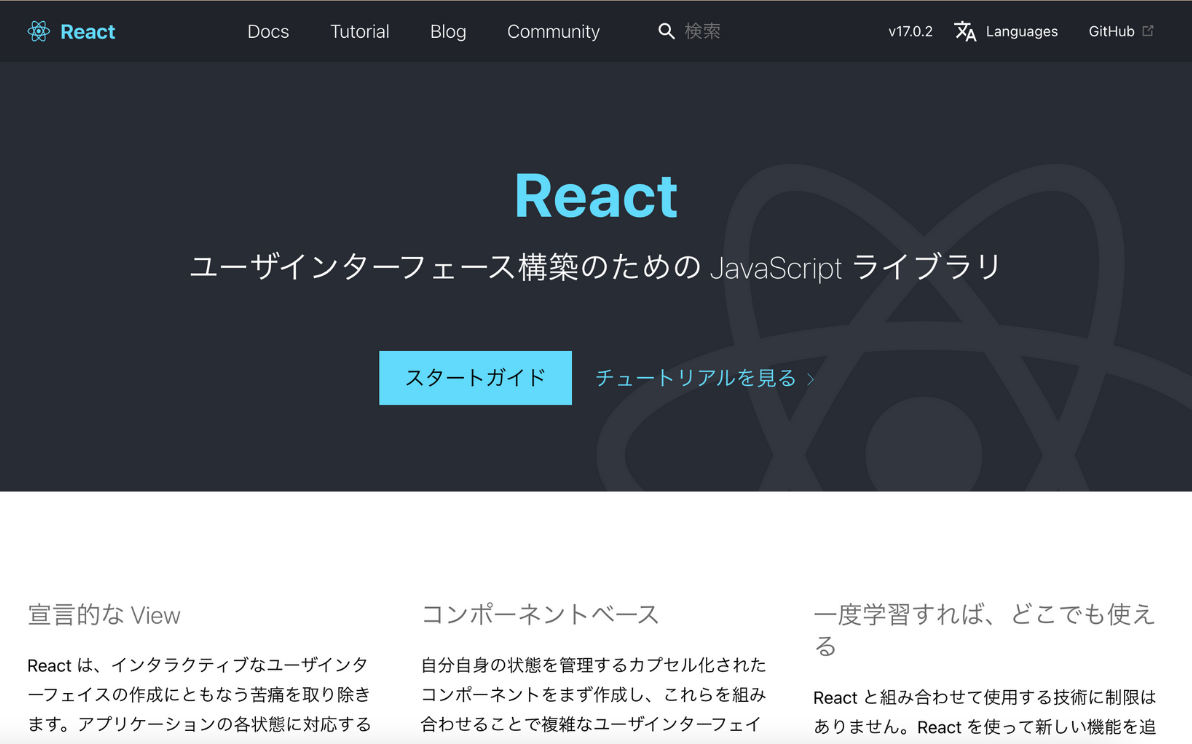The height and width of the screenshot is (744, 1192).
Task: Open the Languages text link
Action: tap(1021, 32)
